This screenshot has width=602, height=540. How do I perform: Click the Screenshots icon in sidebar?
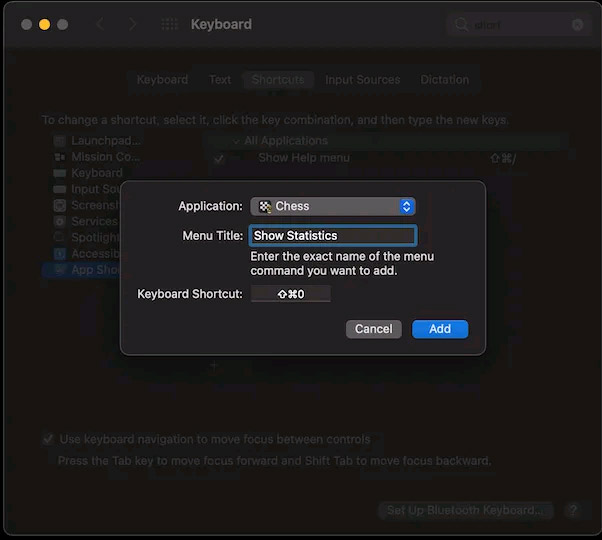60,205
